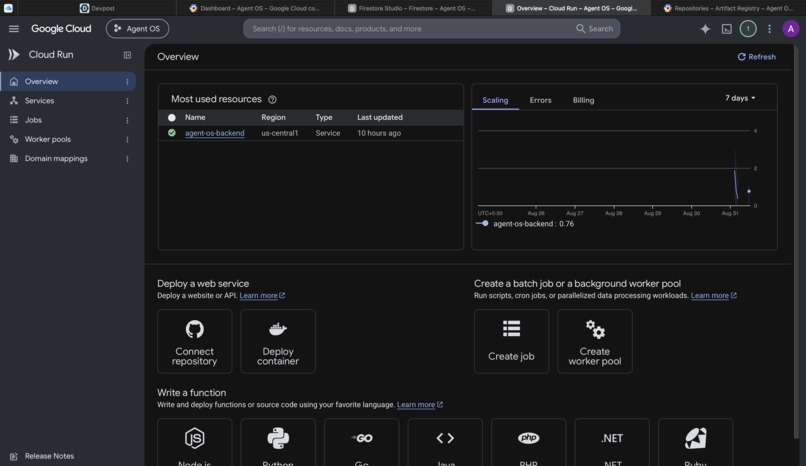
Task: Switch to the Scaling tab
Action: click(x=495, y=100)
